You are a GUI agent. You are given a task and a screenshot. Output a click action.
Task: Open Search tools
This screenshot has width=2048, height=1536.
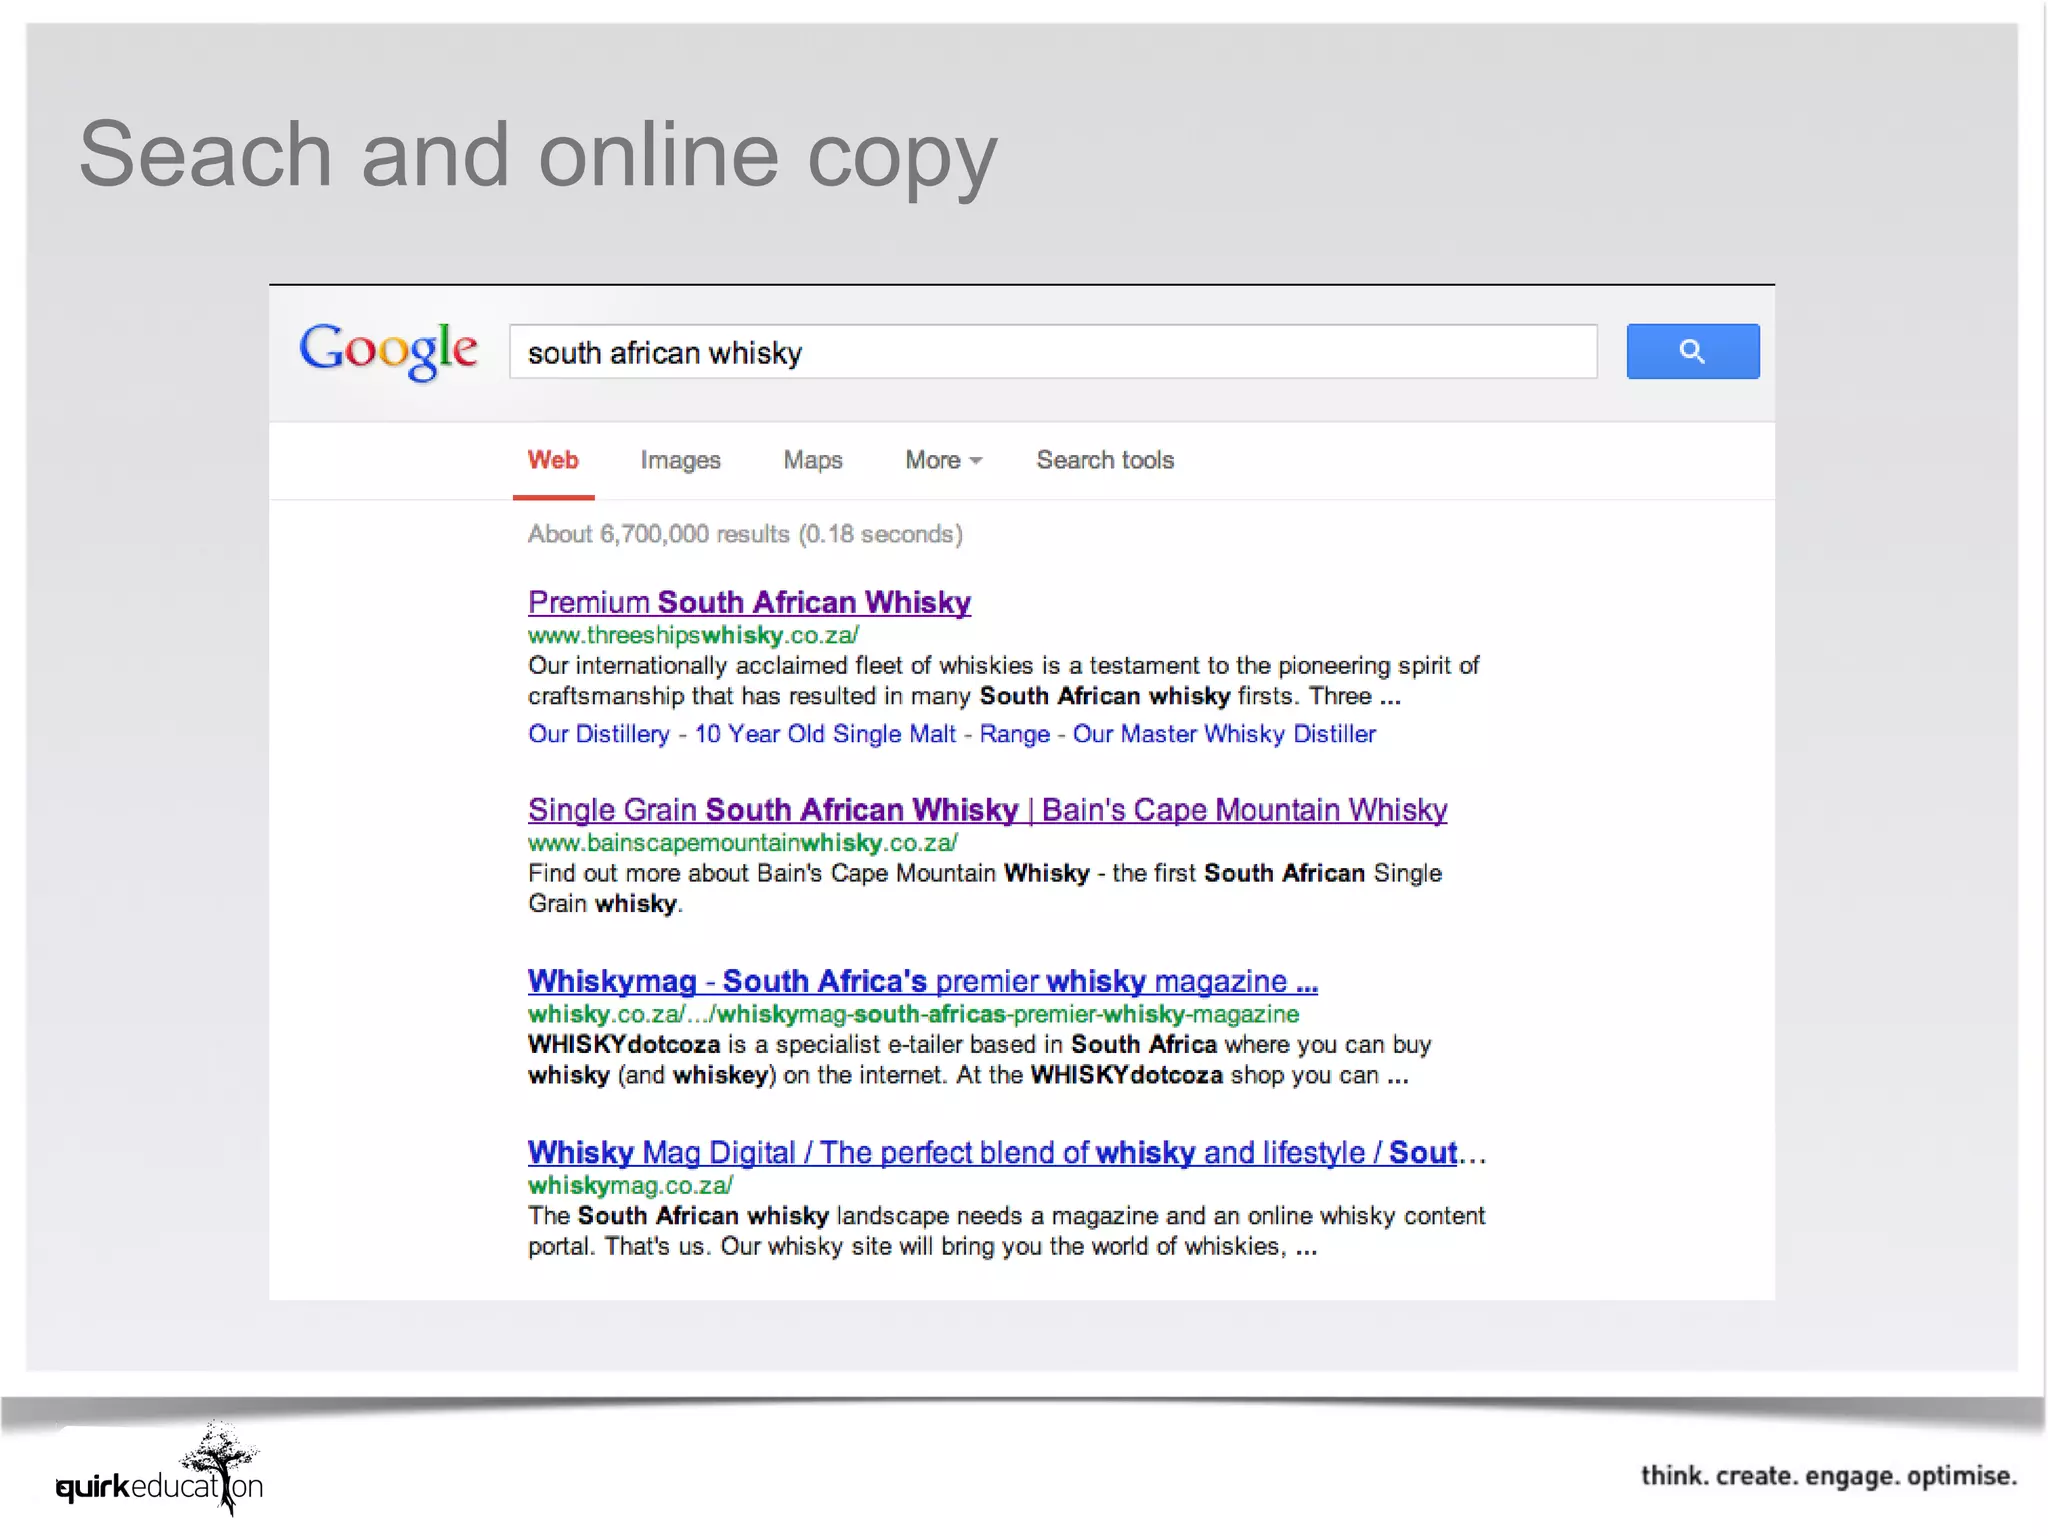click(x=1105, y=460)
